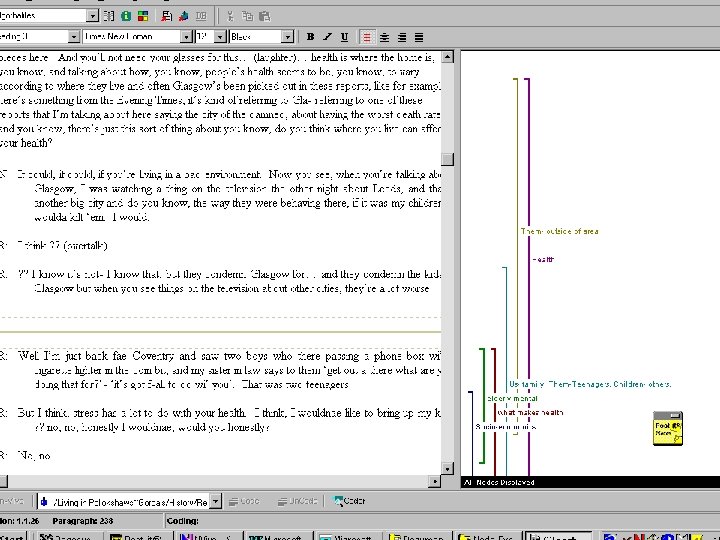Click the 'Coding:' status bar field
The image size is (720, 540).
[x=183, y=521]
